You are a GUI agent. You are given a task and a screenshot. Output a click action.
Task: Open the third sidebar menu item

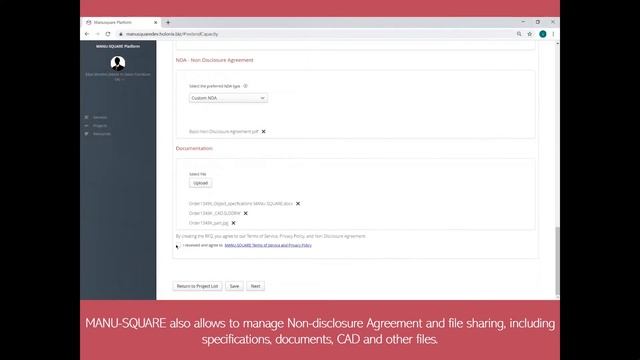click(102, 134)
